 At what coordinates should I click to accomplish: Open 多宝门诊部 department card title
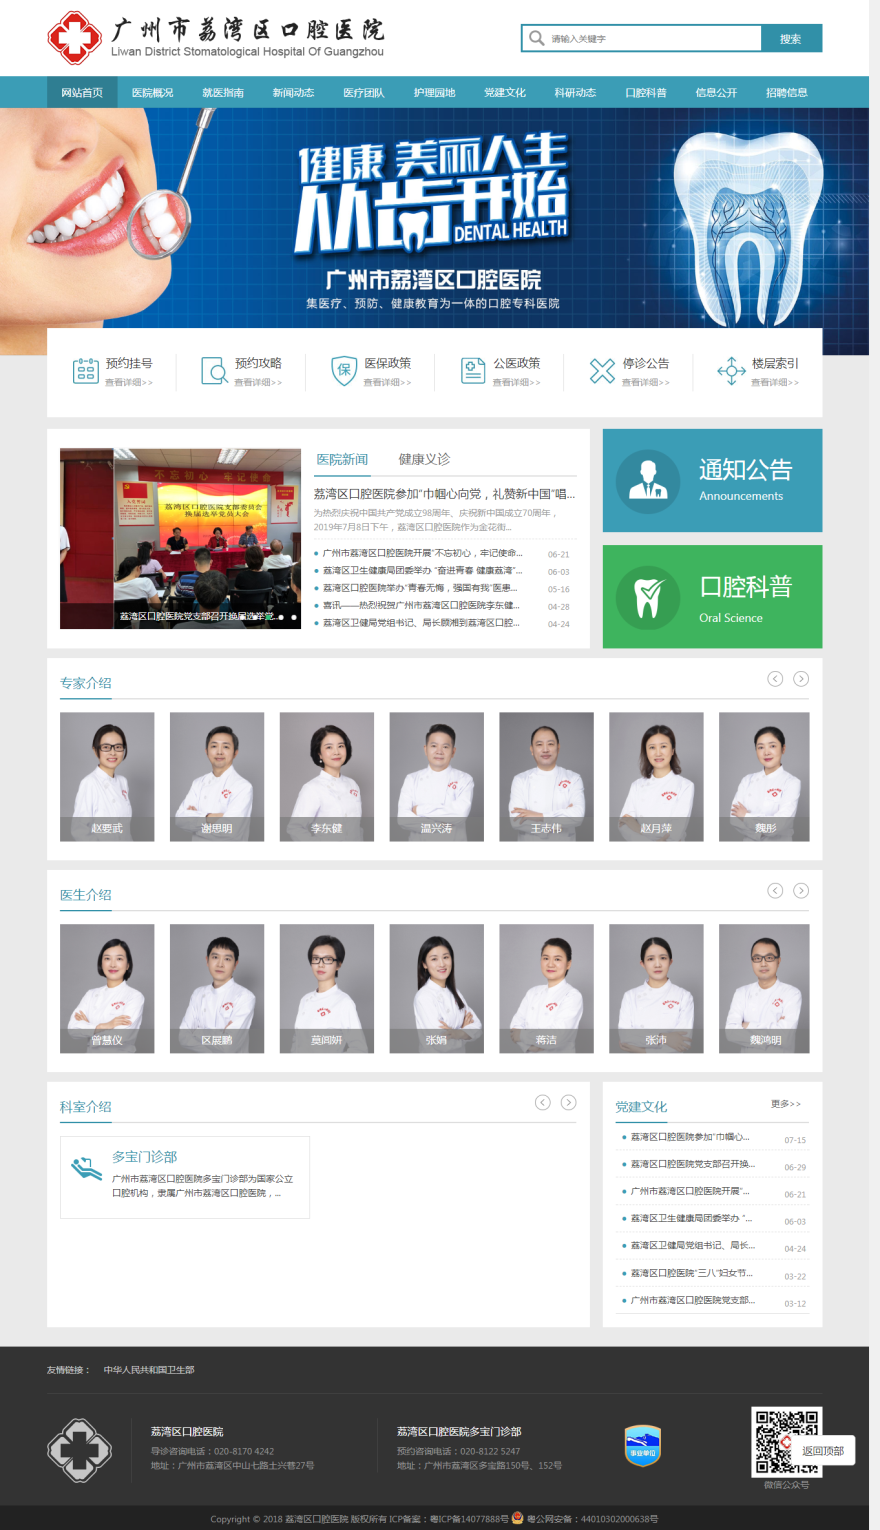pos(145,1156)
